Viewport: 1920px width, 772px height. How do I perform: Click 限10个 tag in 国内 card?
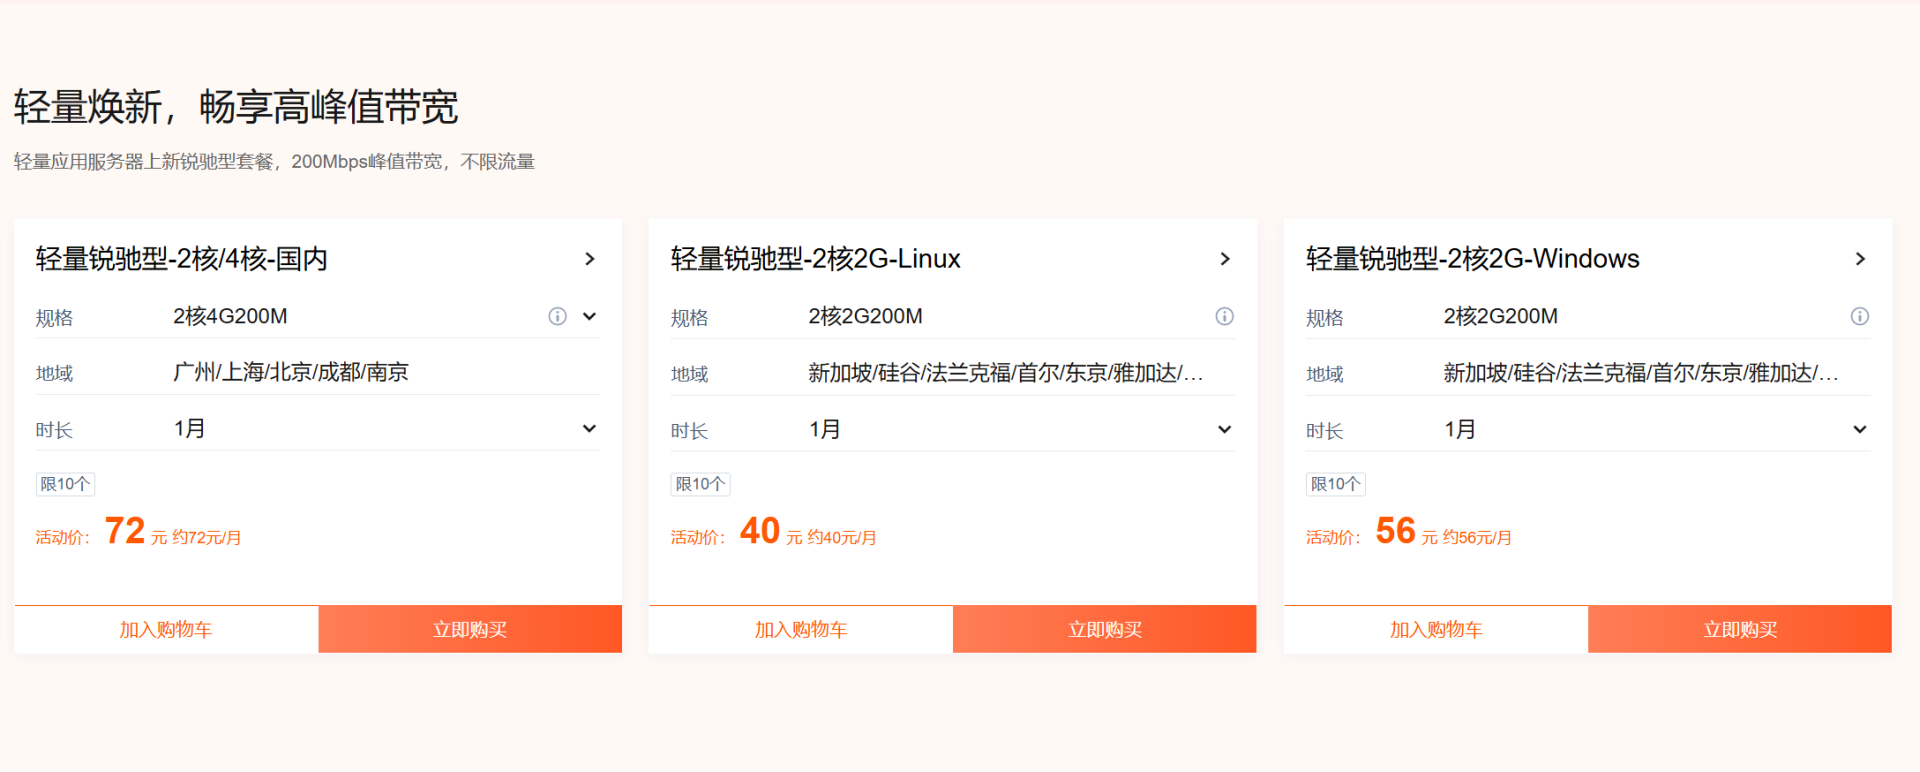[65, 484]
